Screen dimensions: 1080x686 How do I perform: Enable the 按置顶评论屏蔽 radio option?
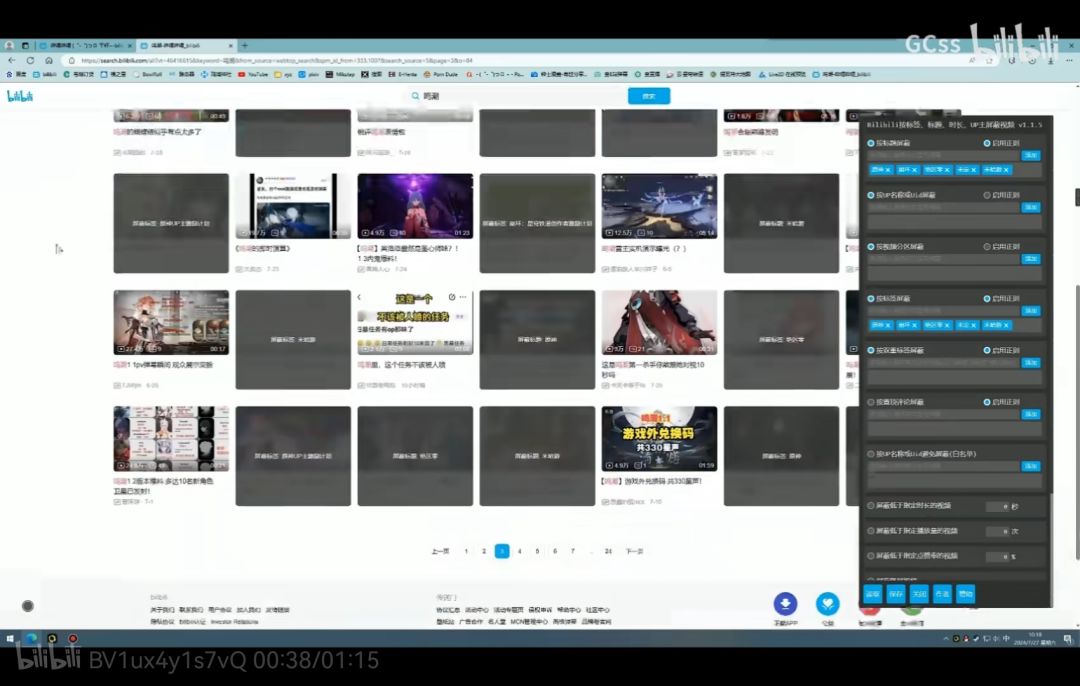tap(871, 402)
